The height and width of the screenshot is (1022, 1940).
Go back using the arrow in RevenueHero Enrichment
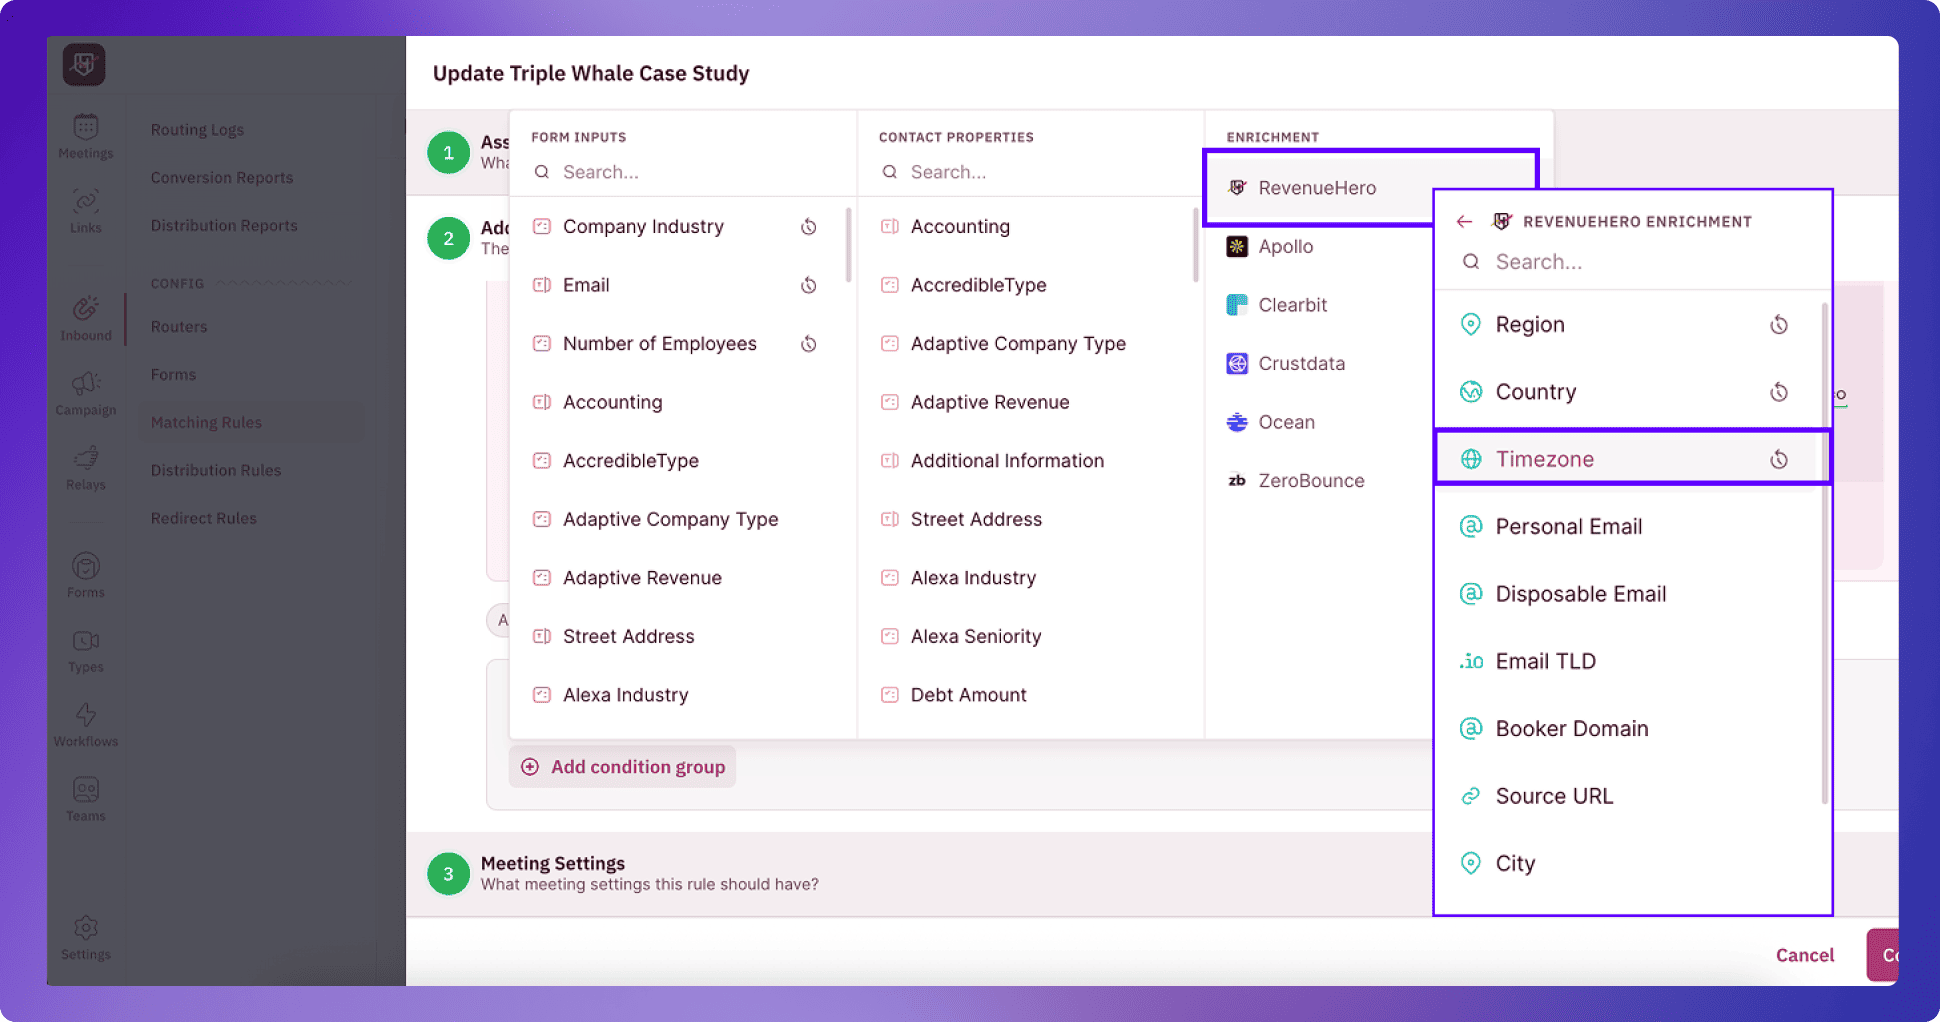click(x=1464, y=222)
